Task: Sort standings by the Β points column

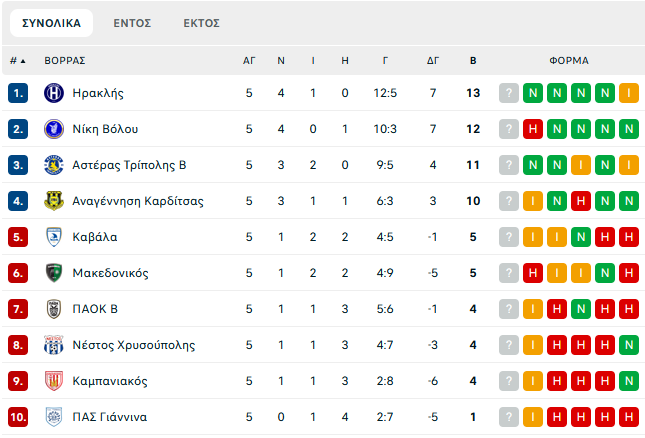Action: 473,60
